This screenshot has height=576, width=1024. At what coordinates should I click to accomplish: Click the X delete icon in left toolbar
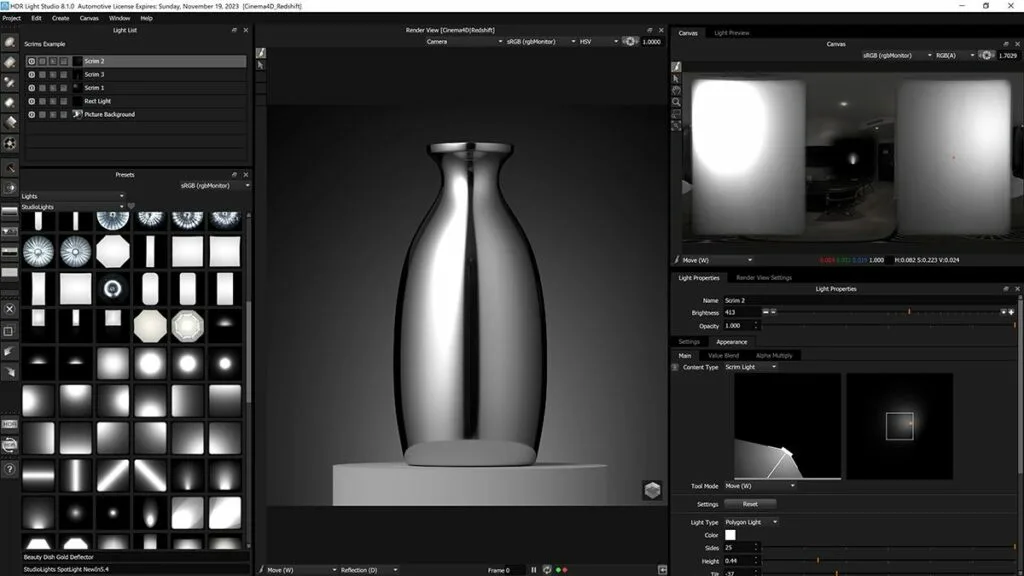pos(10,310)
